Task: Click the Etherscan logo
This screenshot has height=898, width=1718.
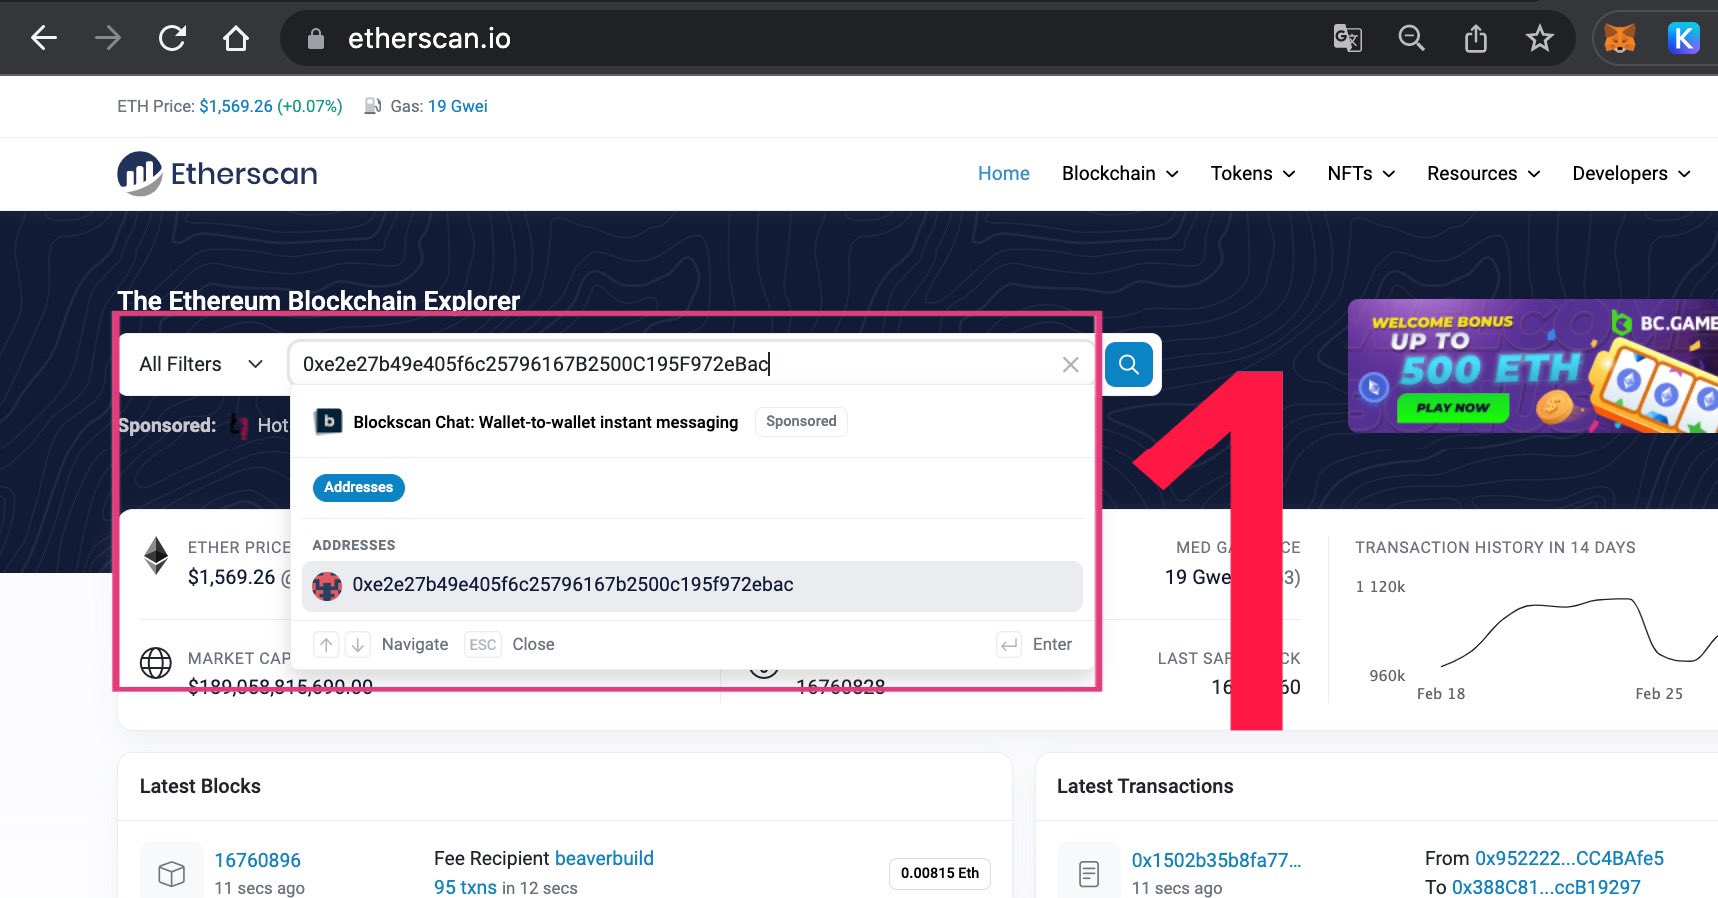Action: [x=217, y=174]
